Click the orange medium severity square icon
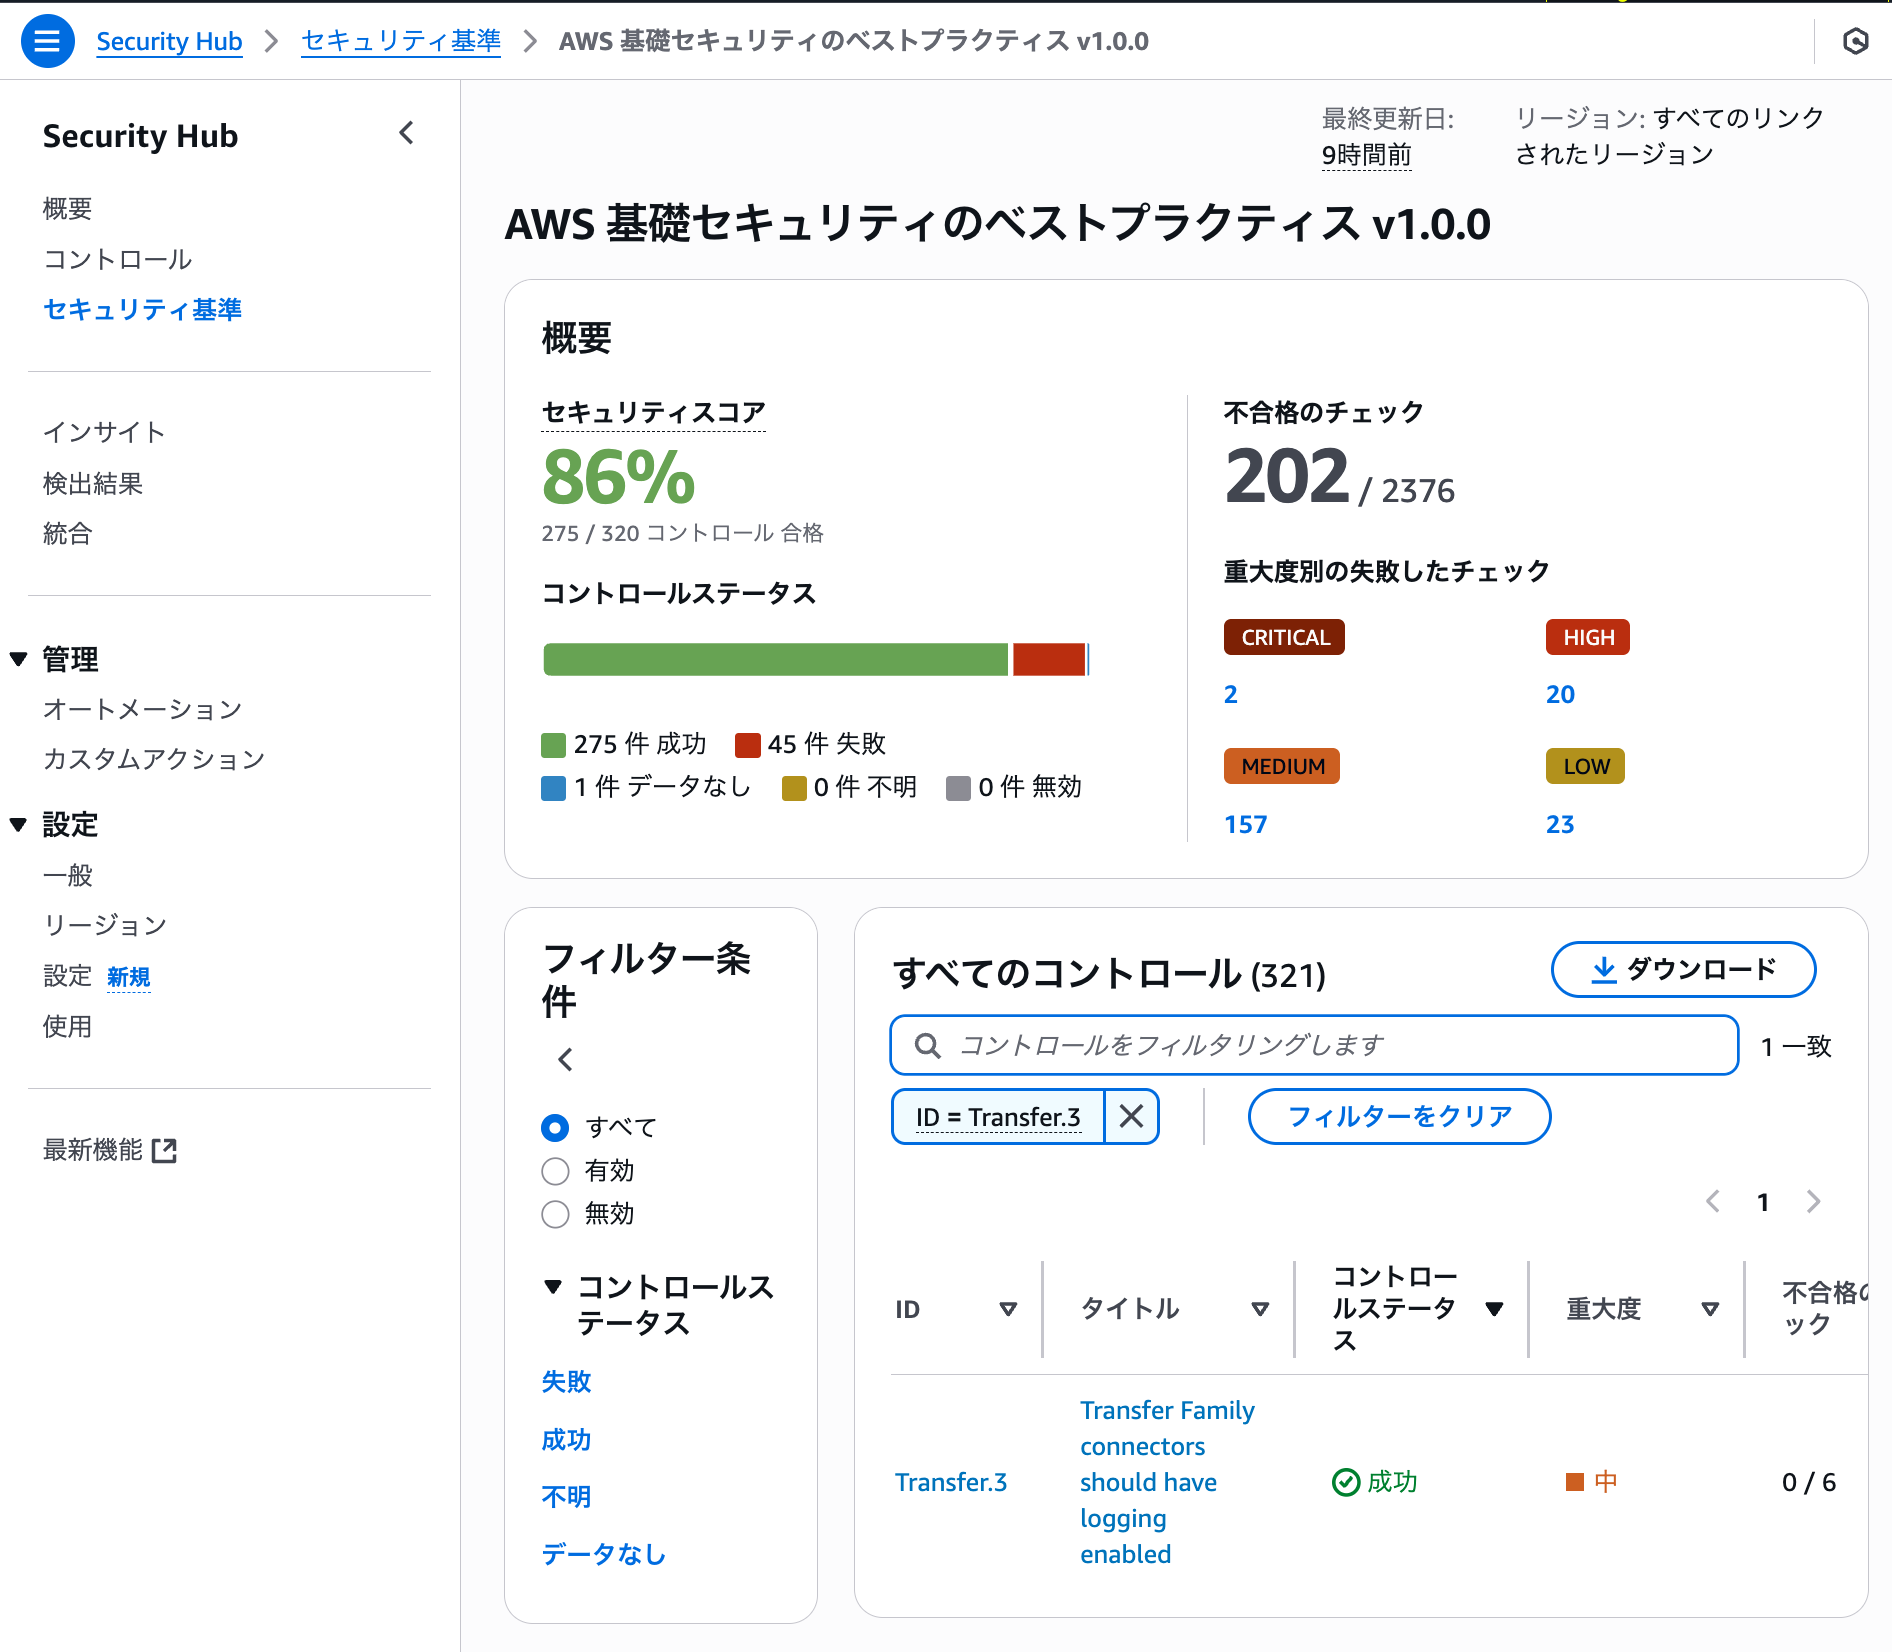 pyautogui.click(x=1575, y=1482)
